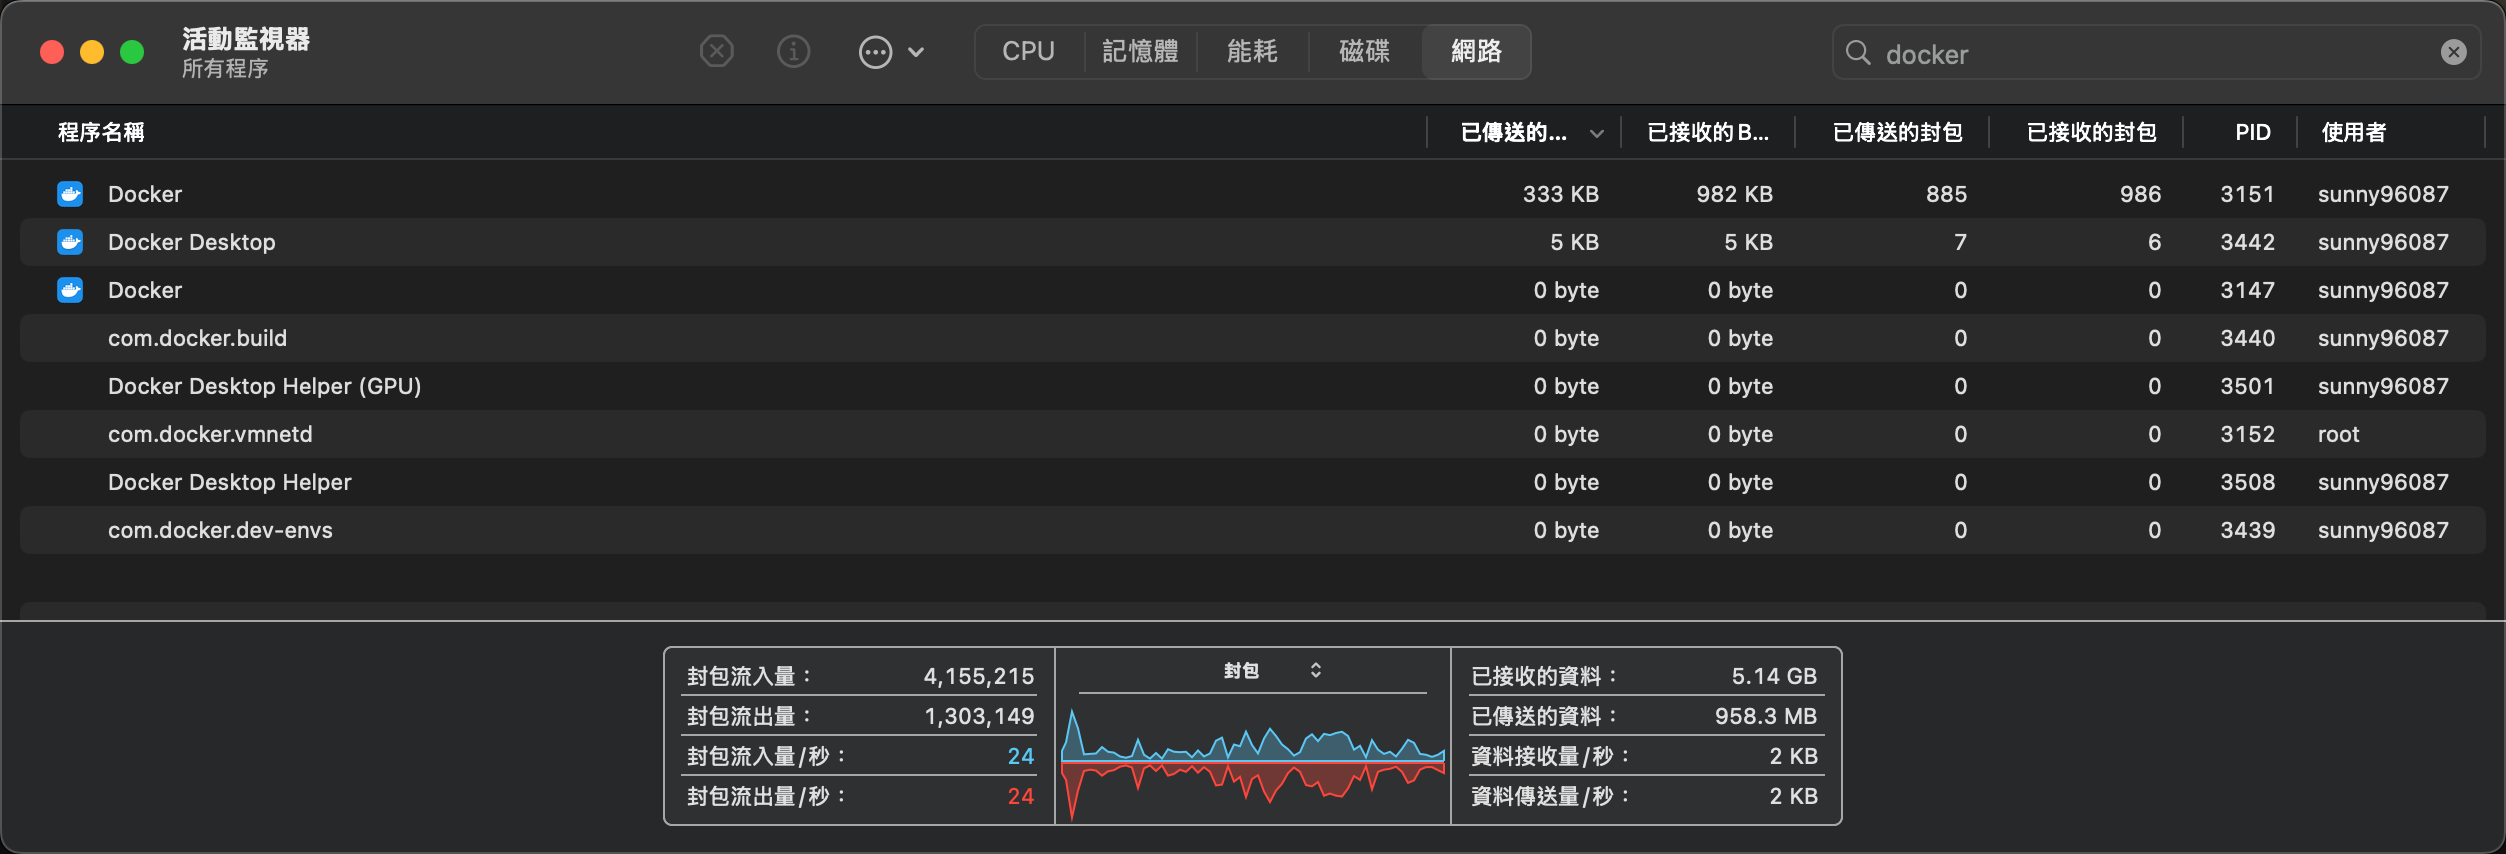Click the packet traffic graph
The image size is (2506, 854).
click(1252, 762)
